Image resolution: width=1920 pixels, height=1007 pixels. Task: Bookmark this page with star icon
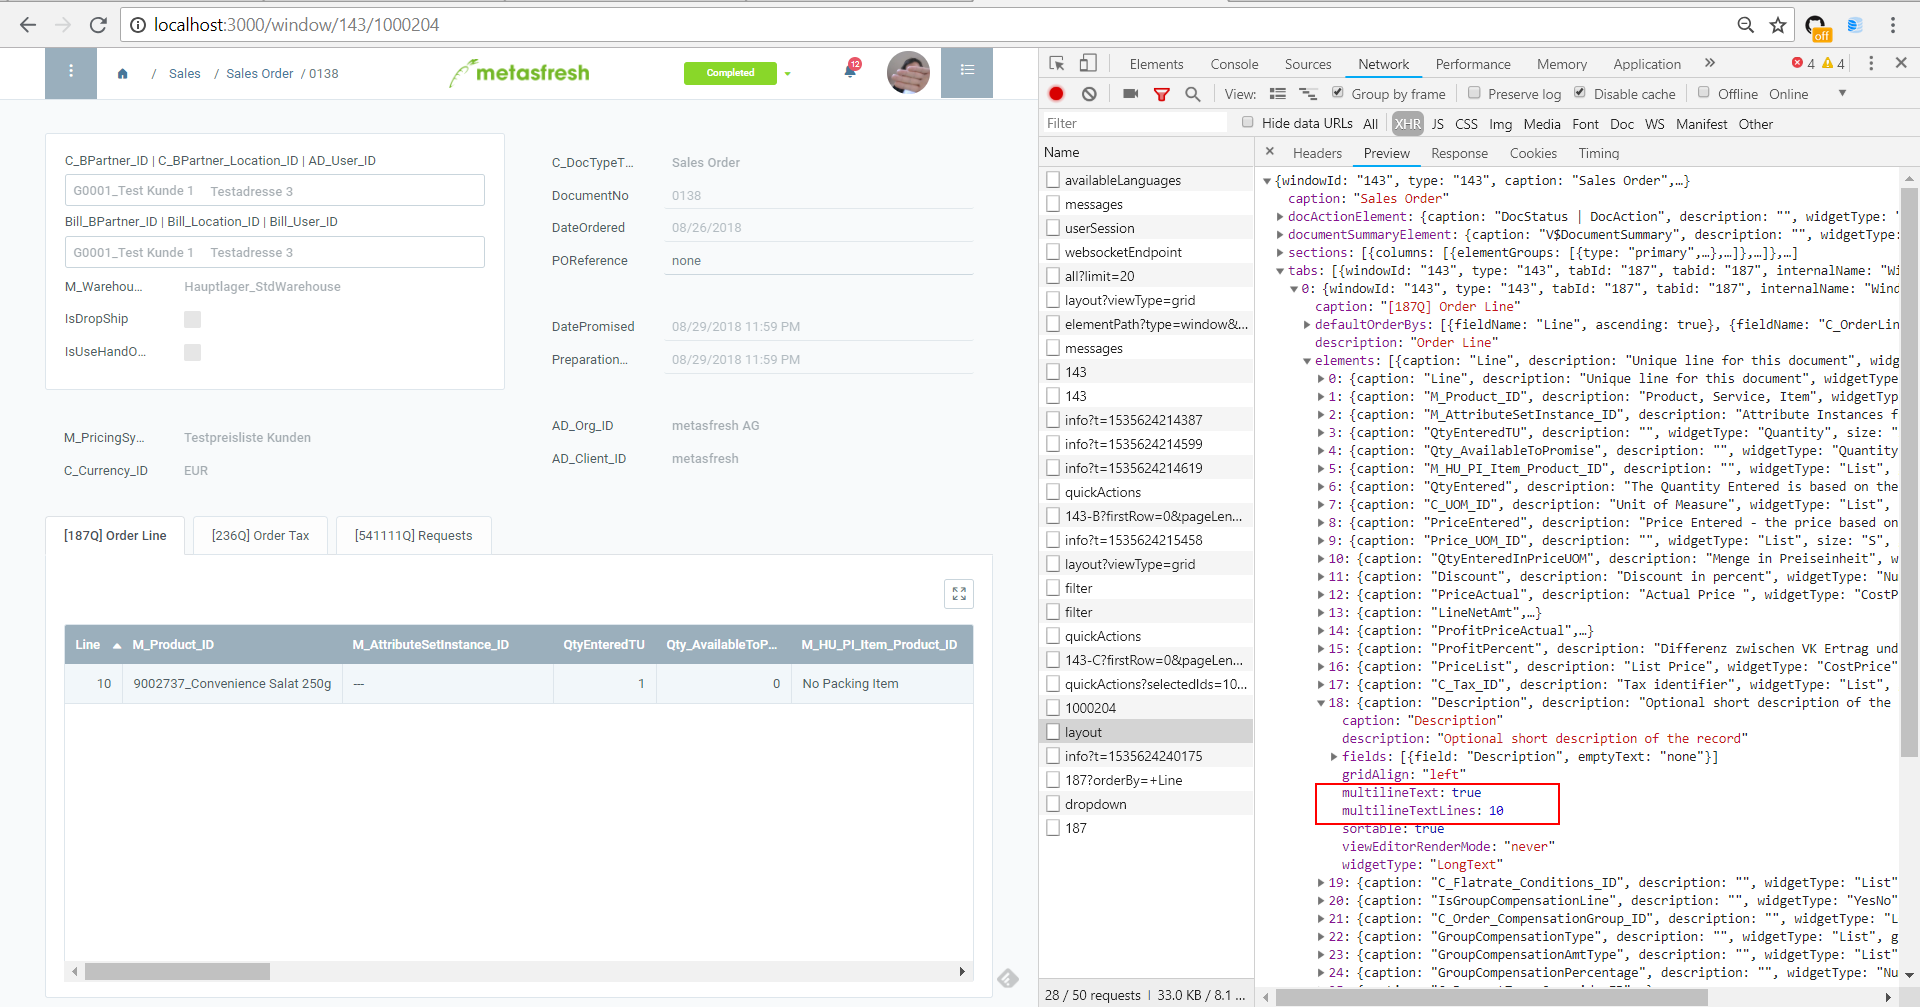coord(1778,25)
